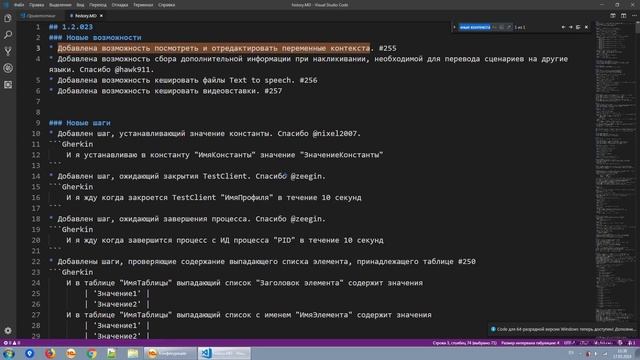The height and width of the screenshot is (360, 640).
Task: Click the '#250' issue reference
Action: 467,262
